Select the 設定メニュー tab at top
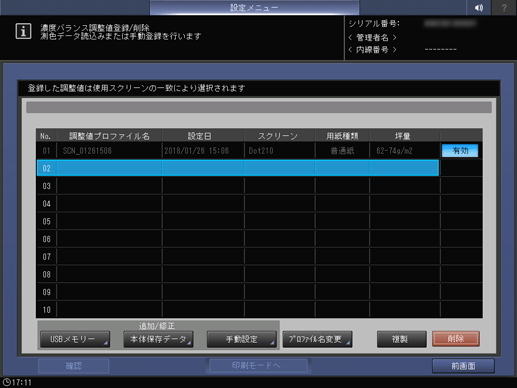Viewport: 517px width, 388px height. pos(254,7)
